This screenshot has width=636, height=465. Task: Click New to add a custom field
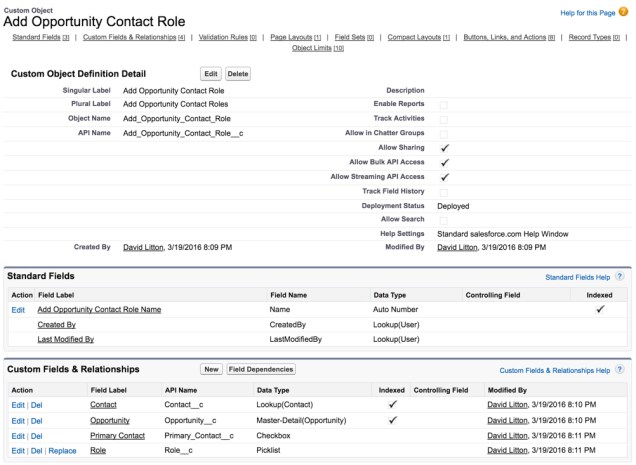(211, 369)
